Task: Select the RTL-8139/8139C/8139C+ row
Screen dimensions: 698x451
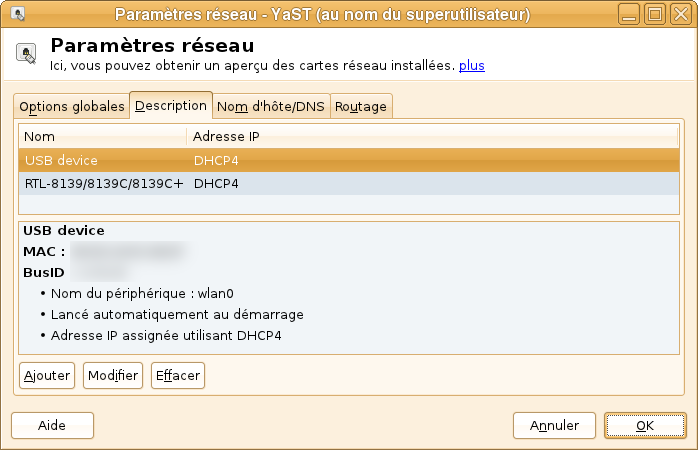Action: coord(349,183)
